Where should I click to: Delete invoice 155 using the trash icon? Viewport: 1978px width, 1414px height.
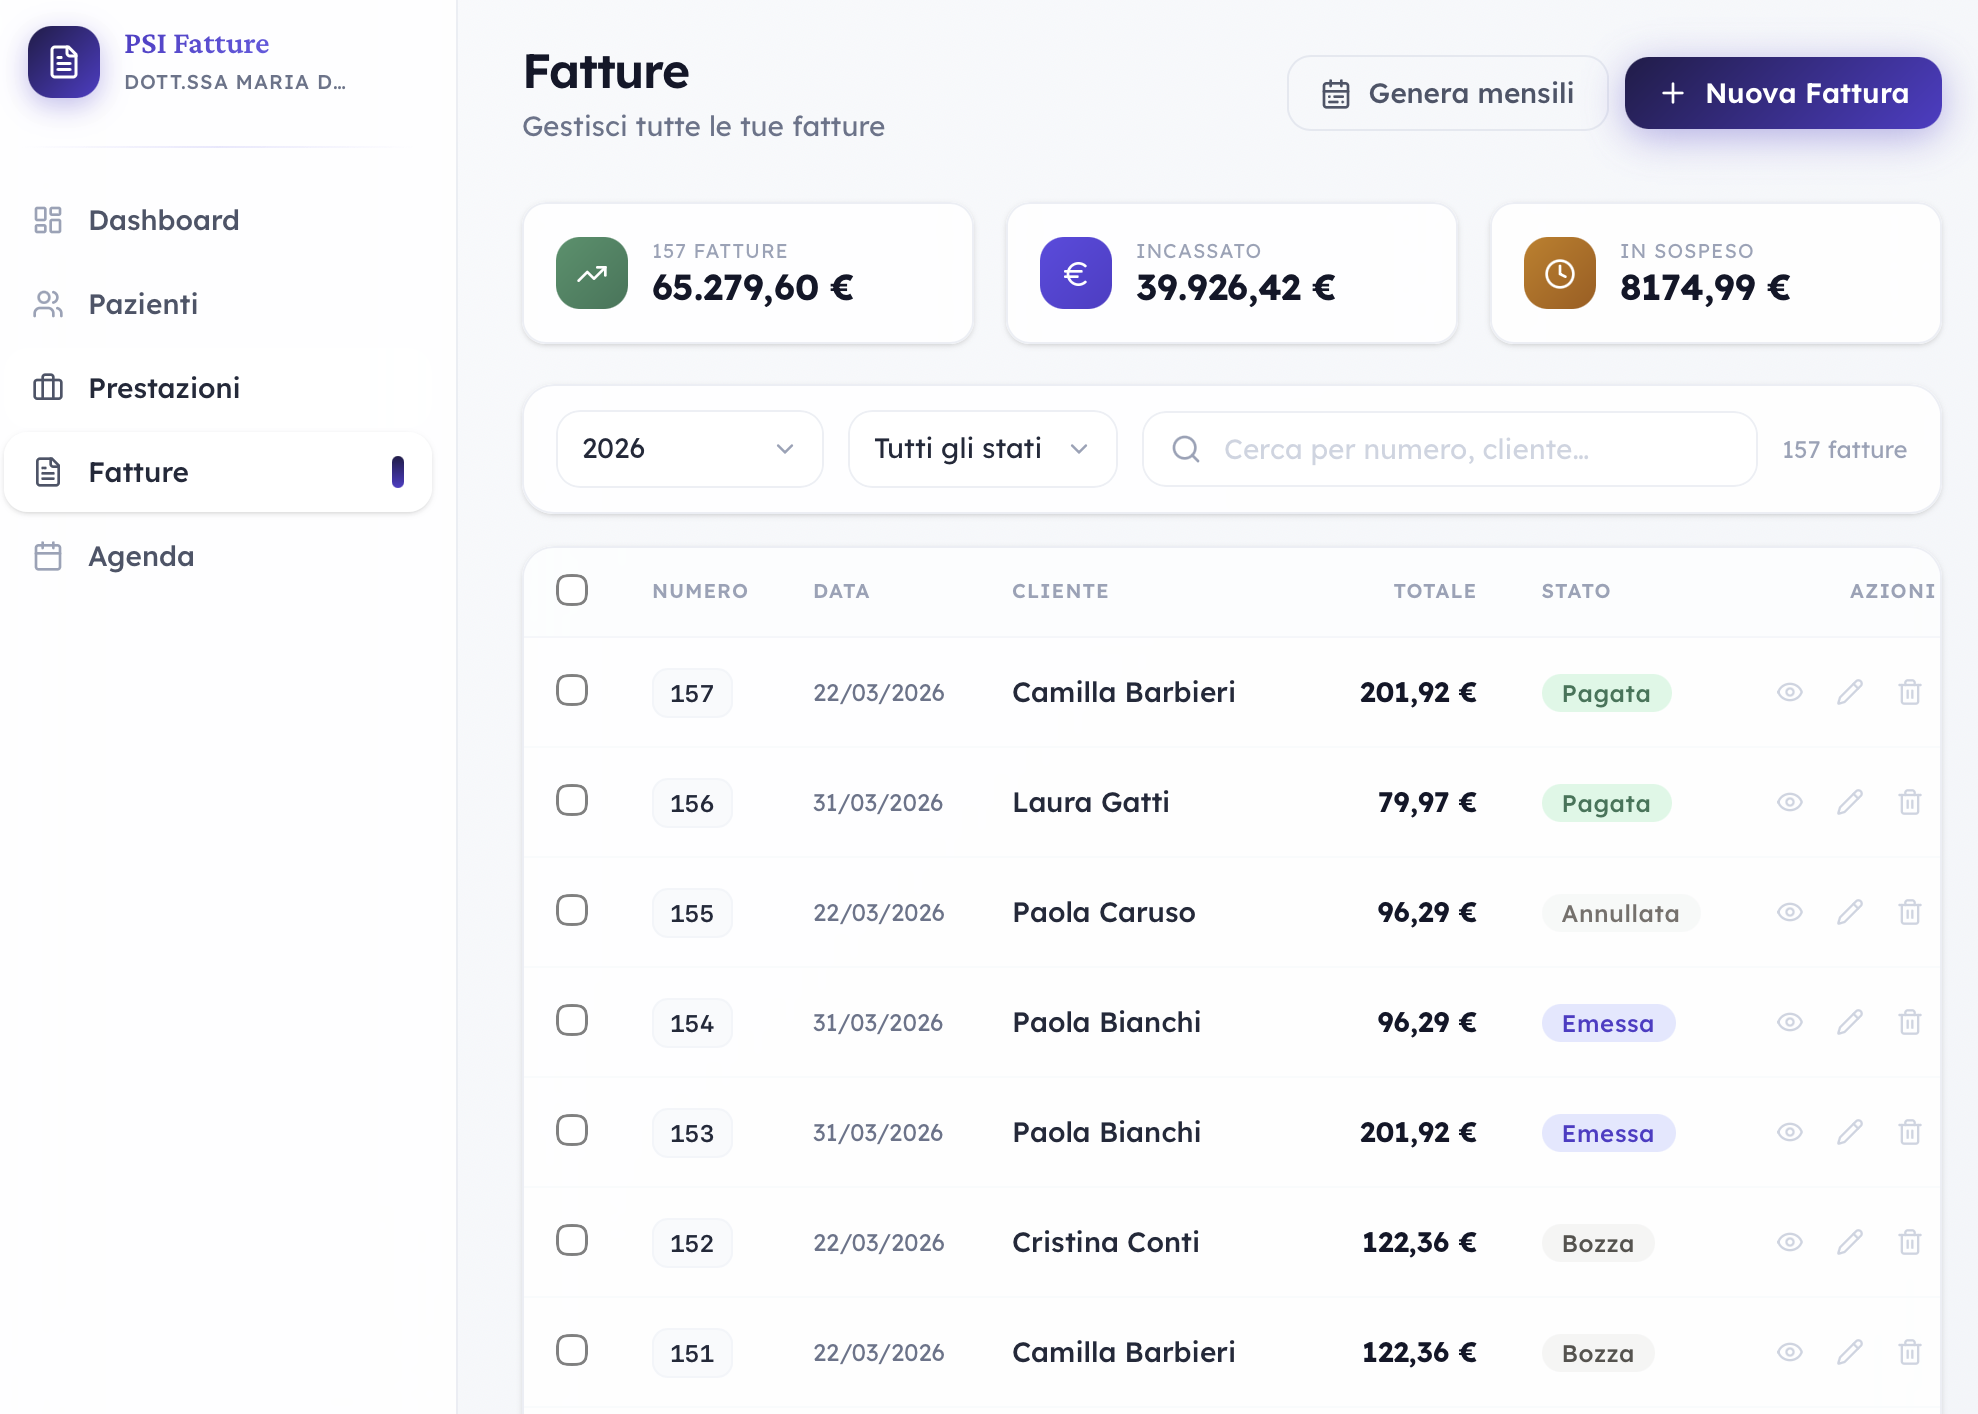click(x=1909, y=912)
